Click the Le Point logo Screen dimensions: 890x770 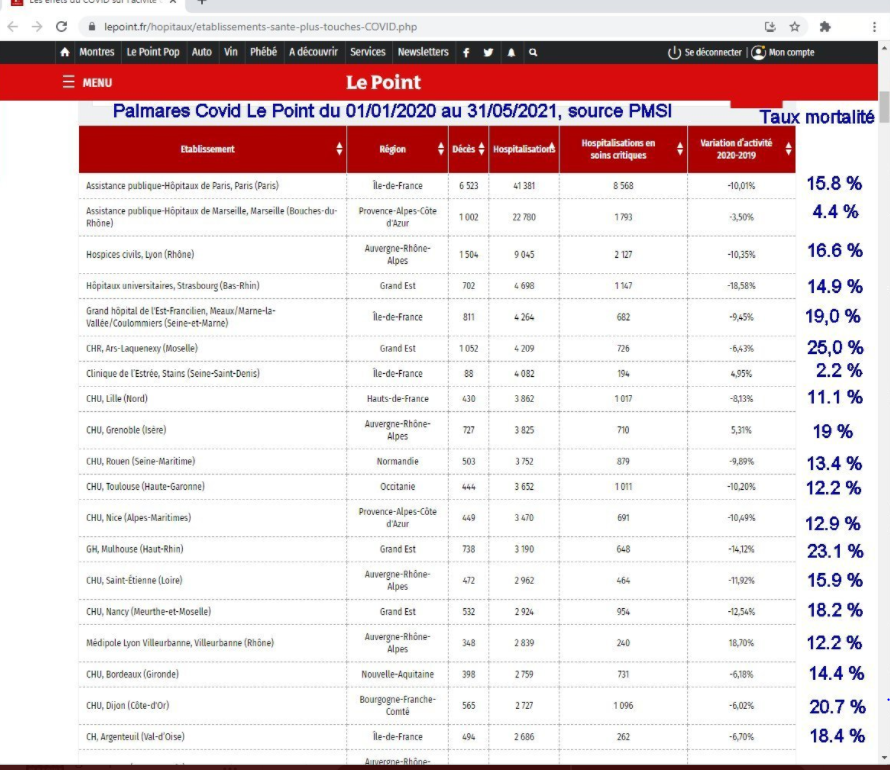(x=384, y=82)
